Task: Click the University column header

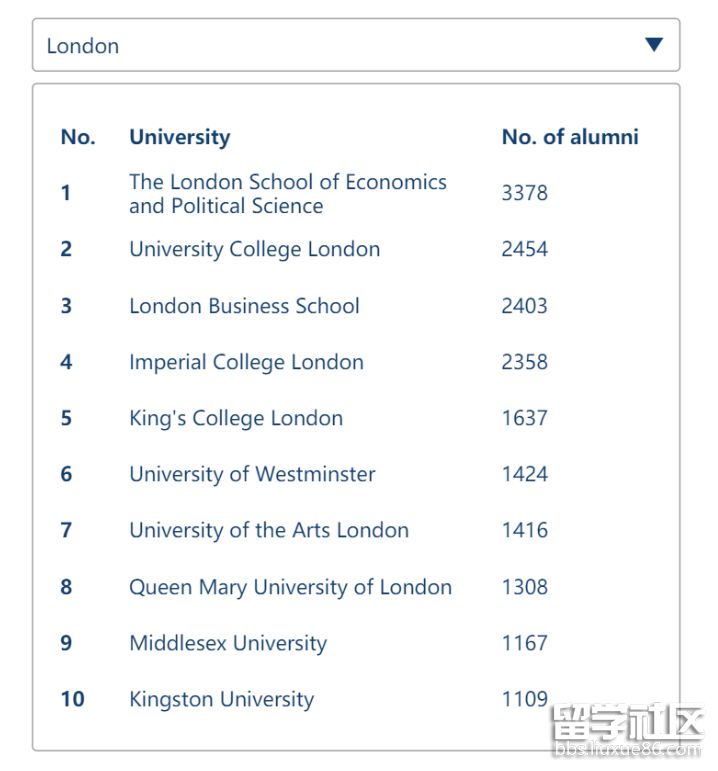Action: click(x=179, y=137)
